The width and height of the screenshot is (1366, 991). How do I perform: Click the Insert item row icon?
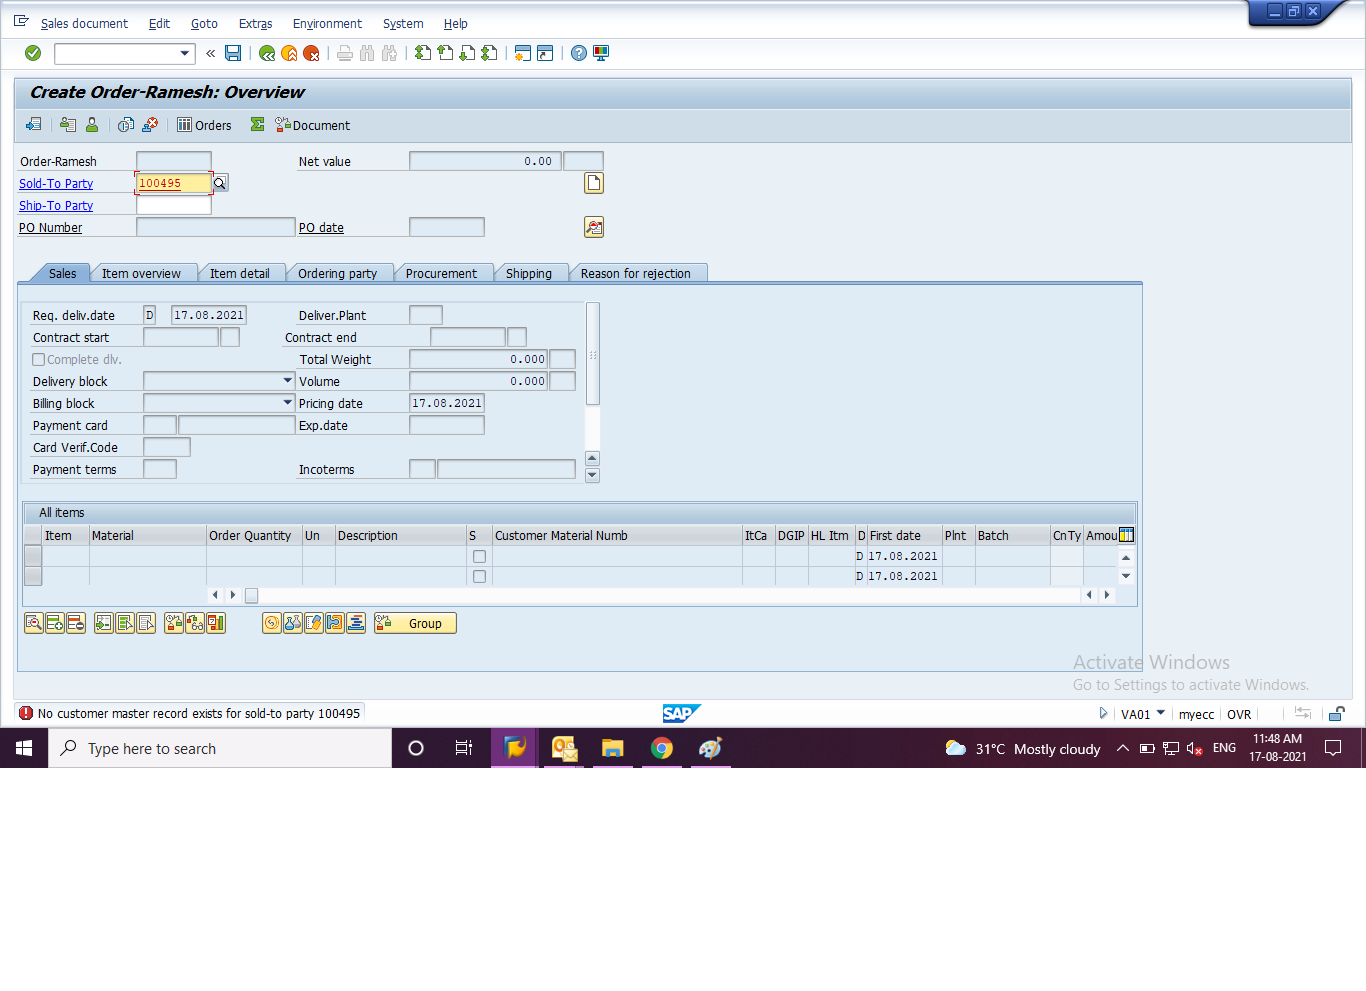click(55, 623)
